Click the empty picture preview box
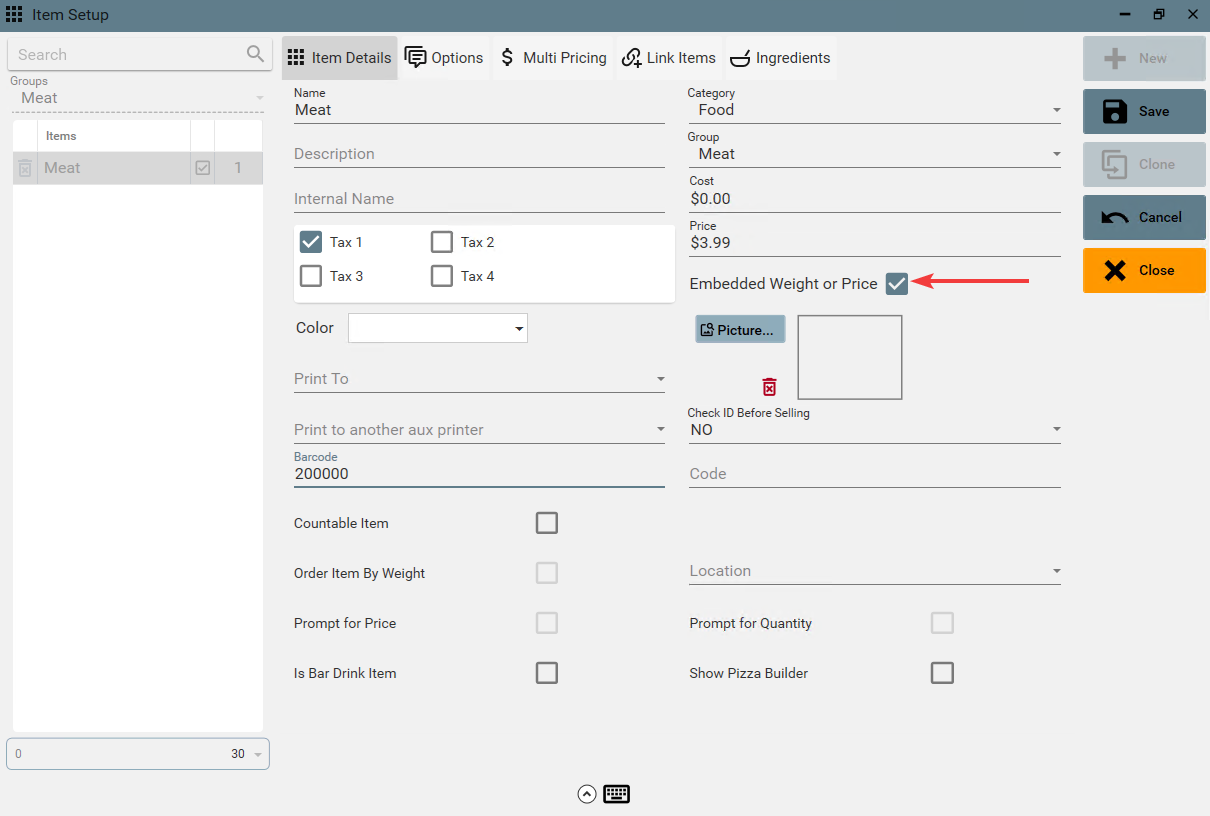The height and width of the screenshot is (816, 1210). pyautogui.click(x=850, y=358)
